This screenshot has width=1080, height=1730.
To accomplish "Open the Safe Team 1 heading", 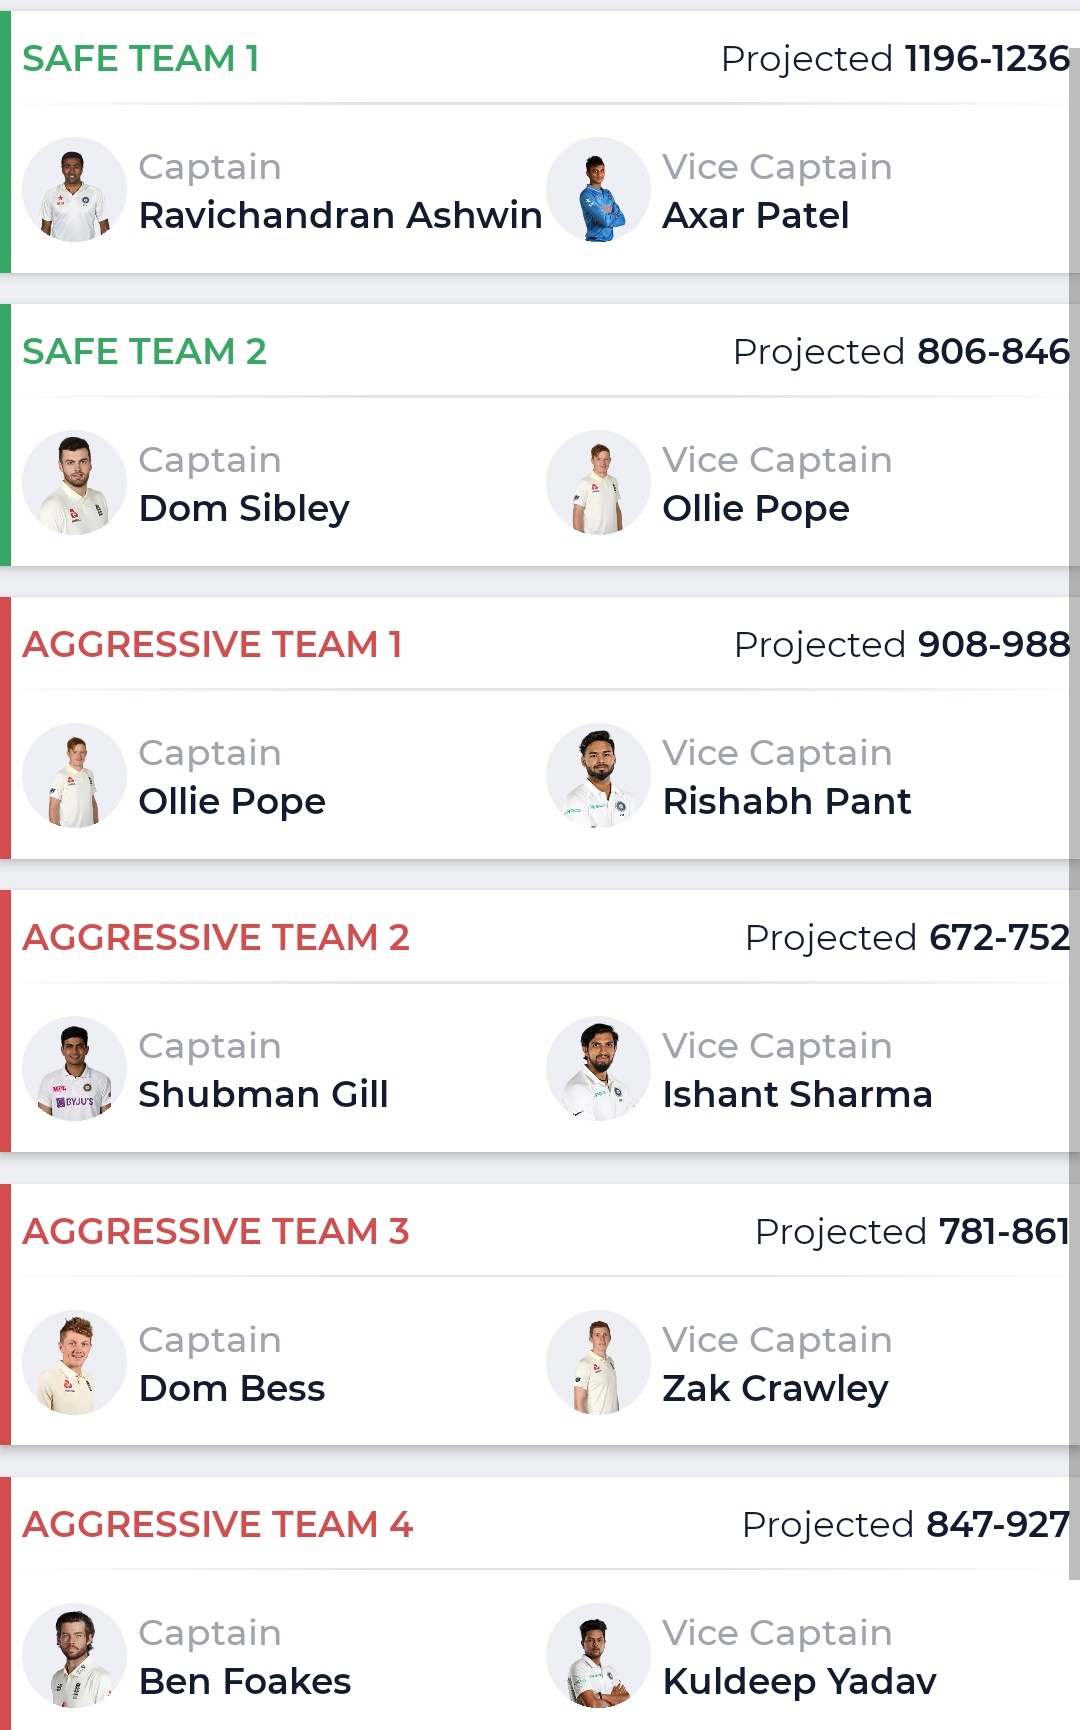I will click(x=141, y=59).
